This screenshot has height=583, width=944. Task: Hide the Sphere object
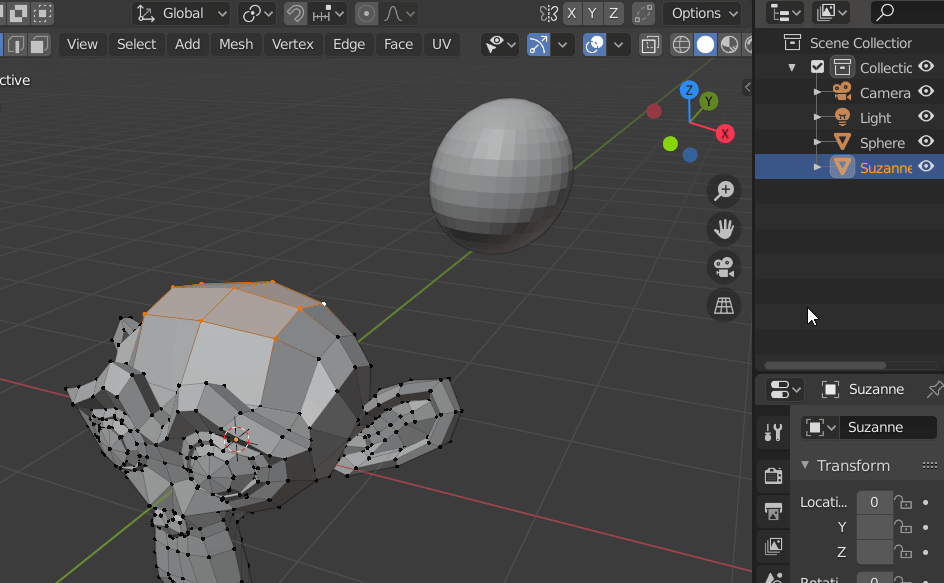pos(926,142)
